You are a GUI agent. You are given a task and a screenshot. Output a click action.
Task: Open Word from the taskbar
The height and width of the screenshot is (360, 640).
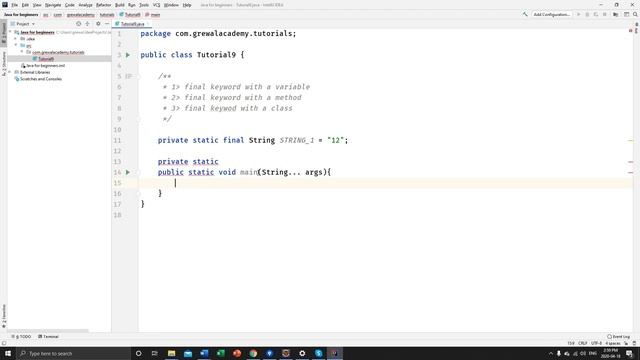click(x=204, y=353)
